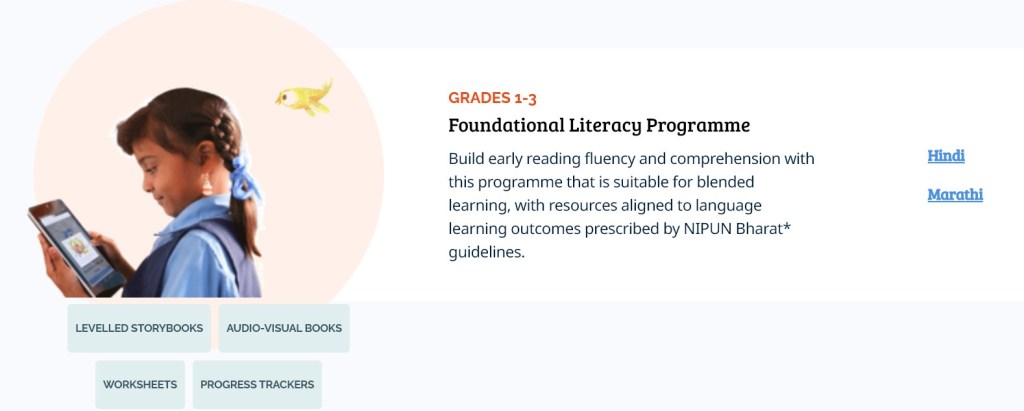Image resolution: width=1024 pixels, height=411 pixels.
Task: Open the Progress Trackers tag
Action: point(257,384)
